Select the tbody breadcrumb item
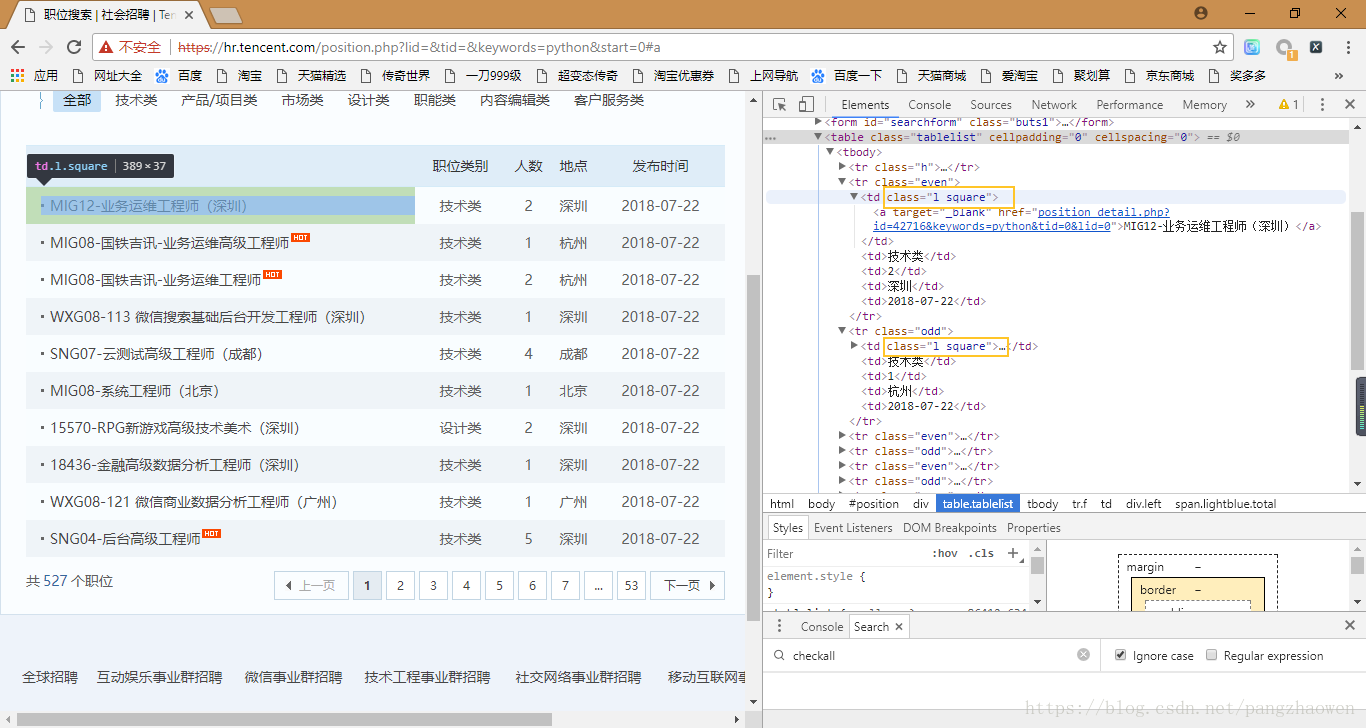The width and height of the screenshot is (1366, 728). (x=1043, y=504)
